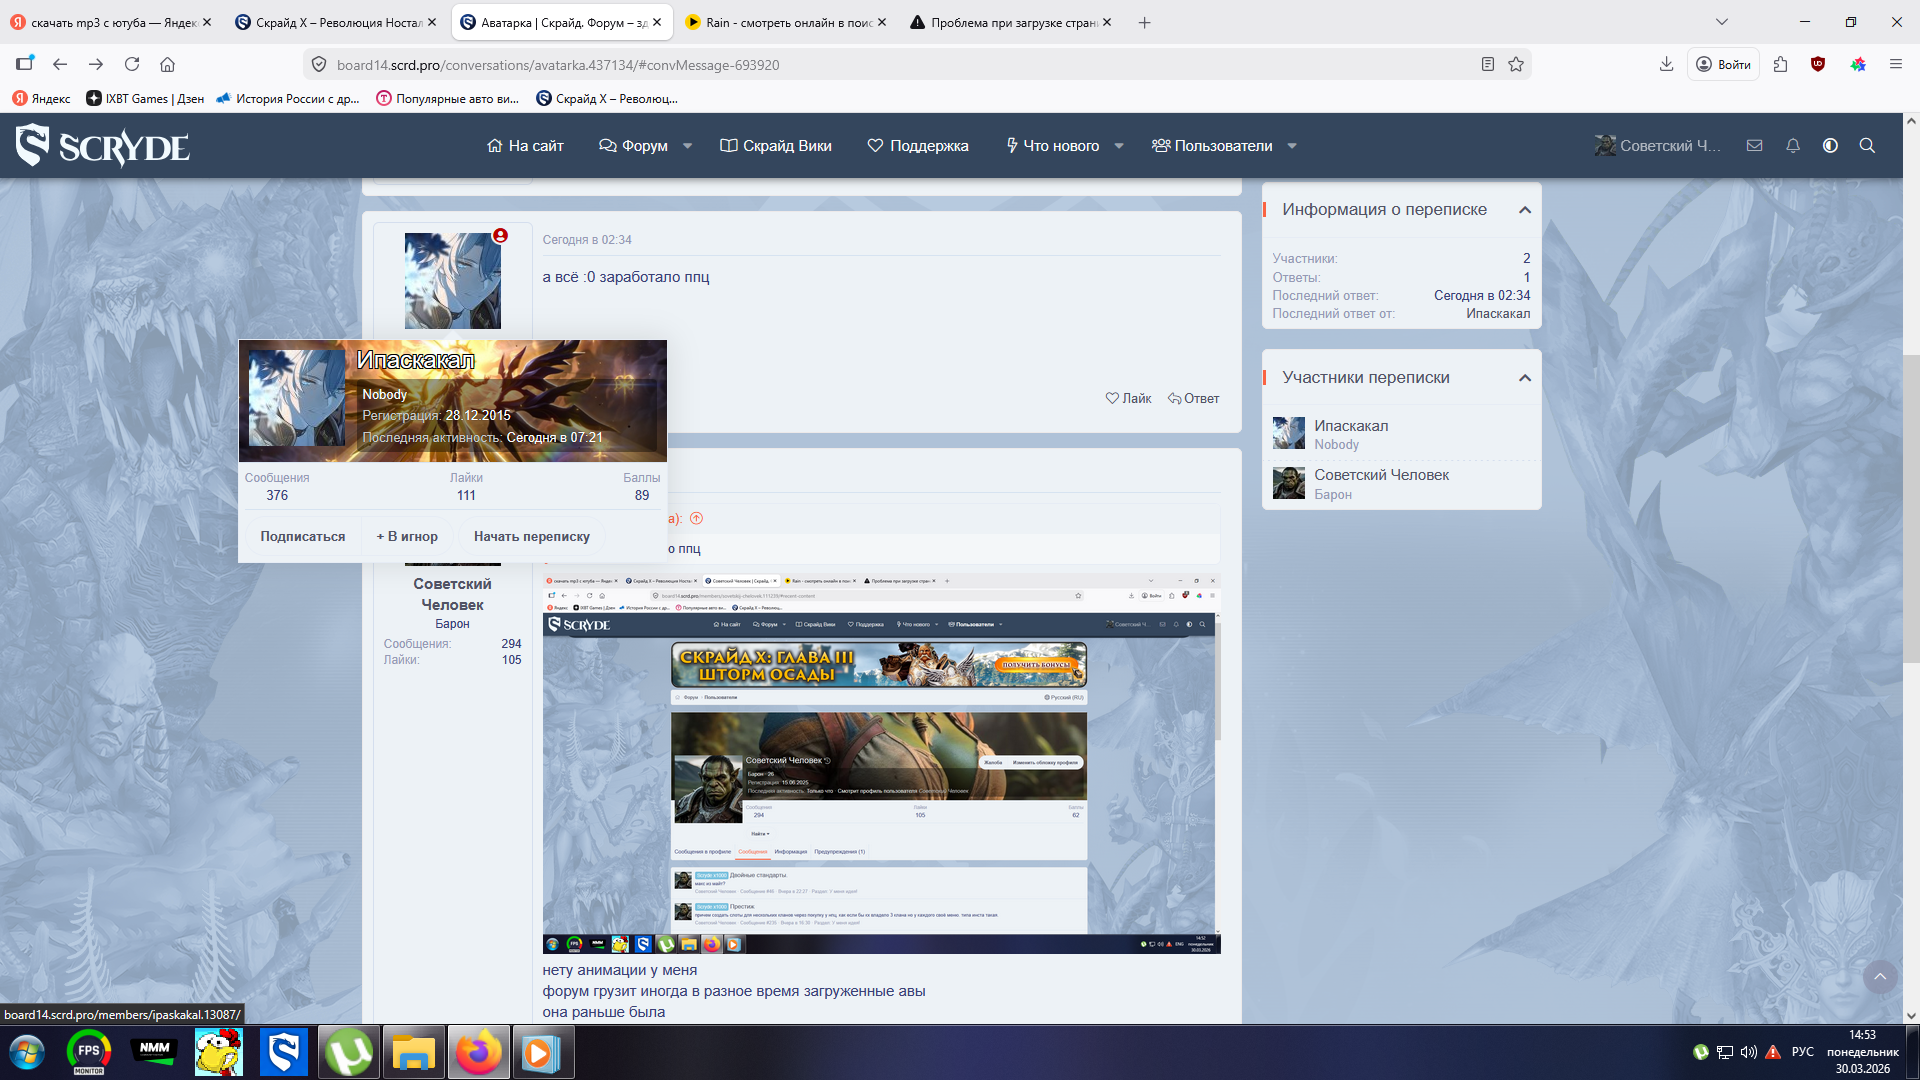Click the SCRYDE logo
This screenshot has width=1920, height=1080.
(103, 146)
